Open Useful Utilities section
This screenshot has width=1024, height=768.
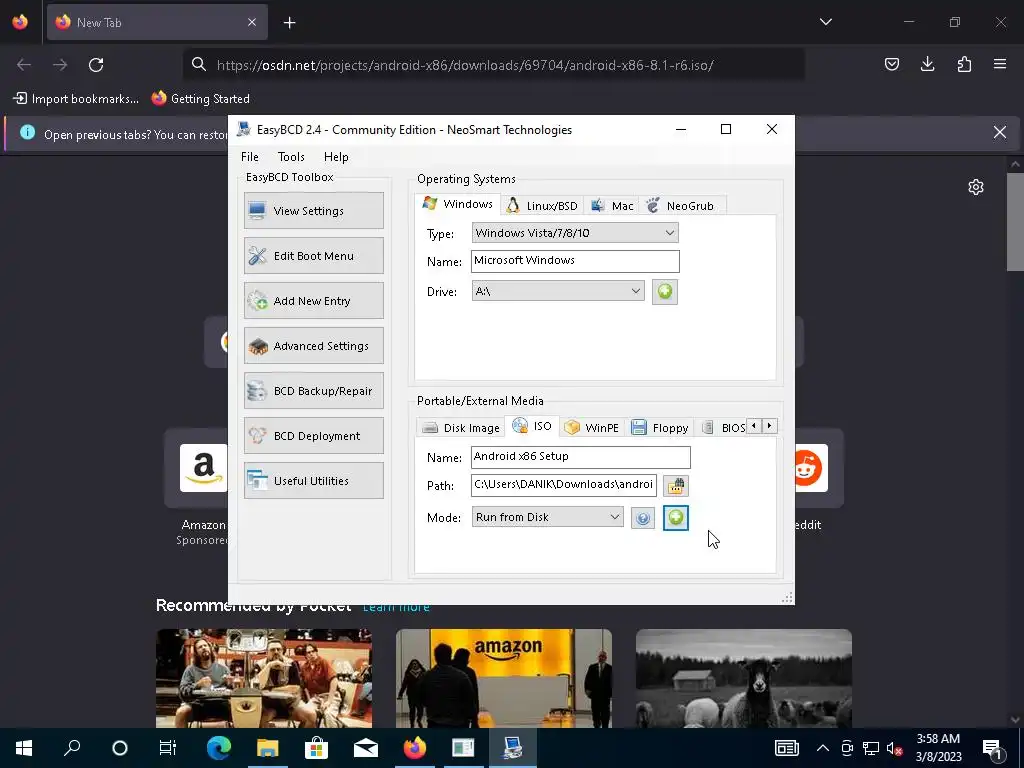coord(313,481)
